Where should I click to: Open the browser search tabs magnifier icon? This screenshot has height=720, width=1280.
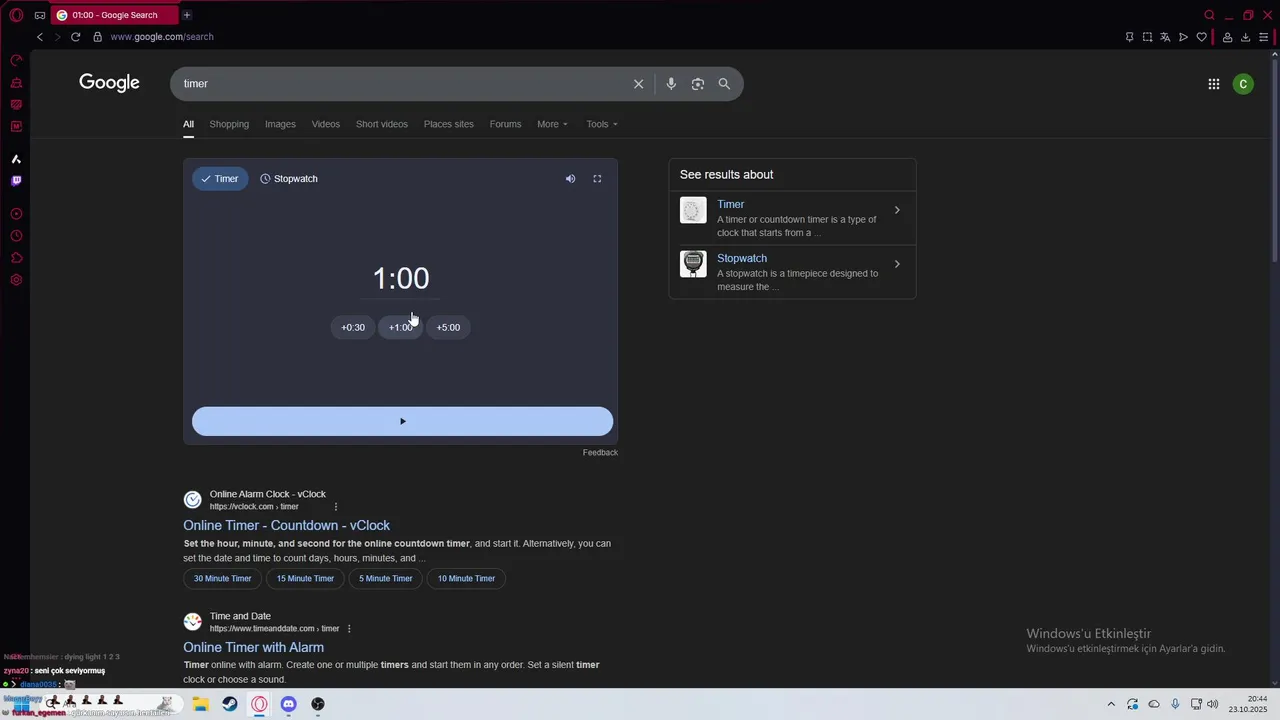click(x=1210, y=15)
